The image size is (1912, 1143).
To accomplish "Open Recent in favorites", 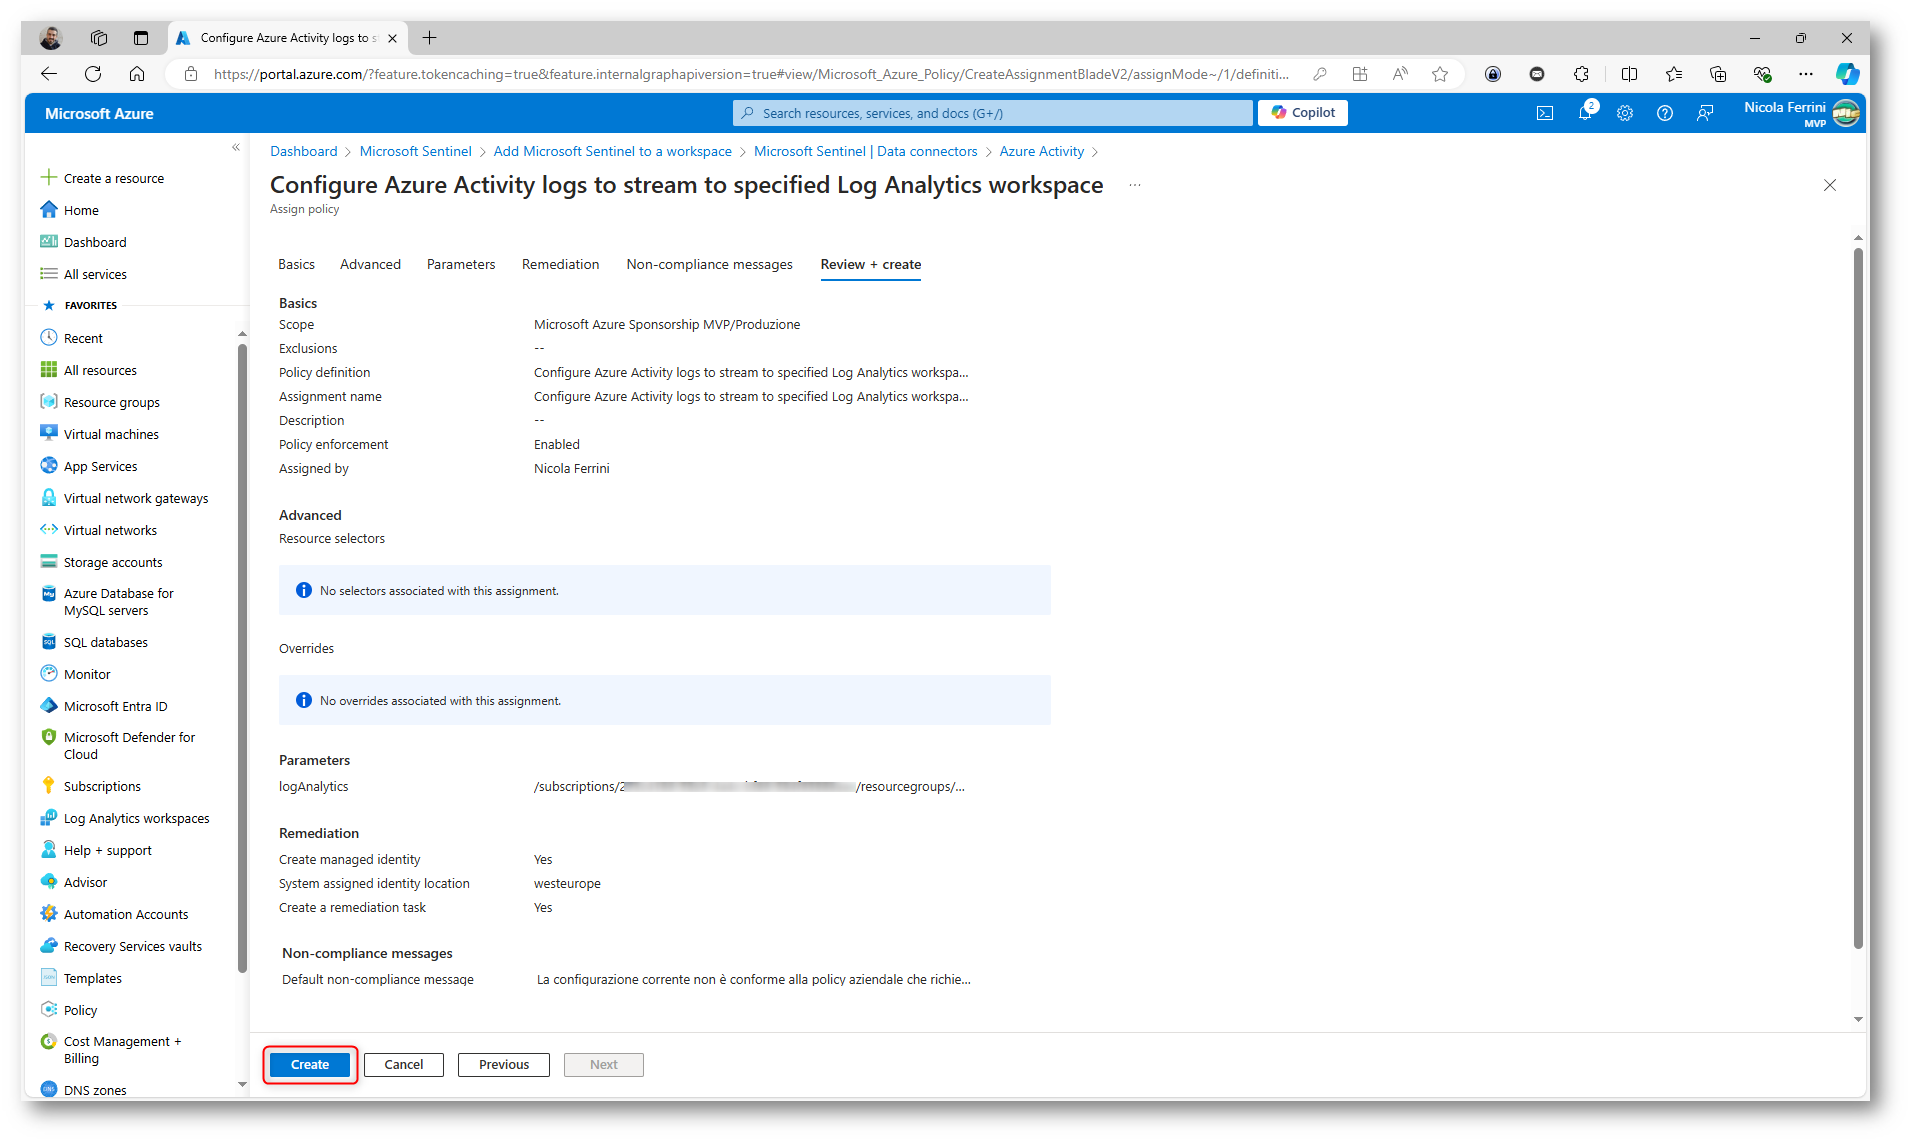I will point(71,338).
